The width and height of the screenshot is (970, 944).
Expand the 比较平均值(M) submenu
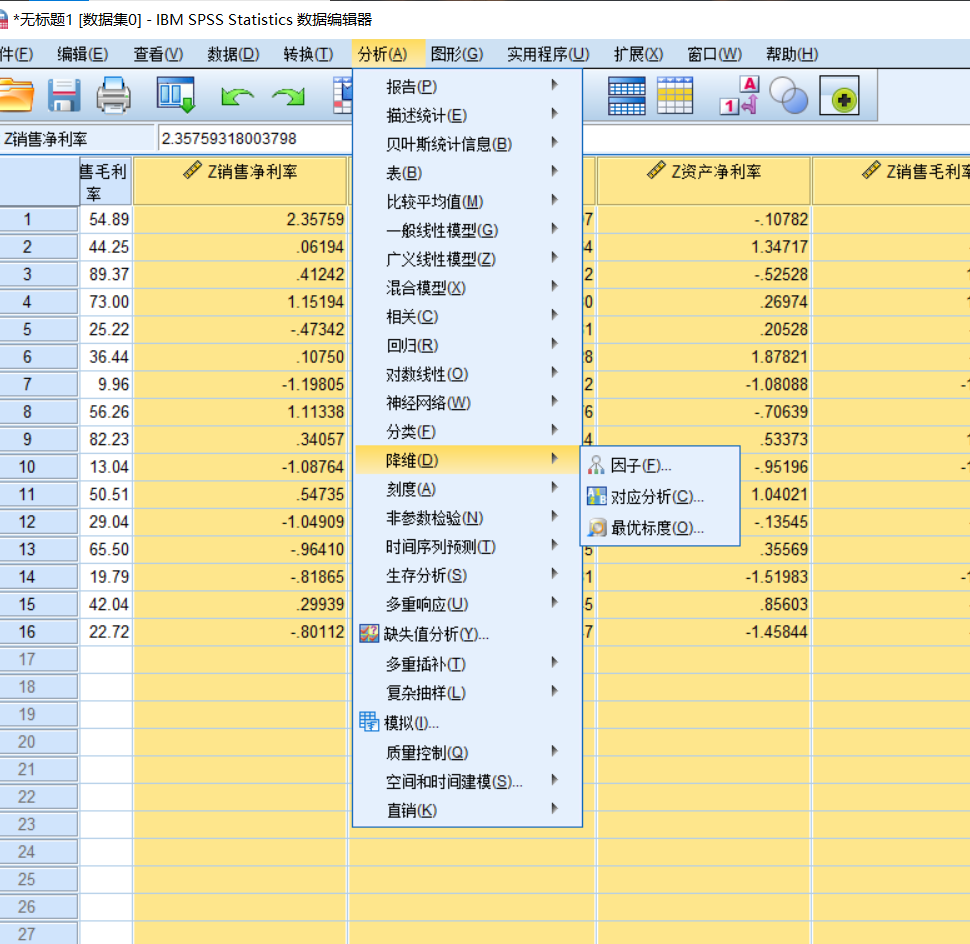tap(467, 202)
